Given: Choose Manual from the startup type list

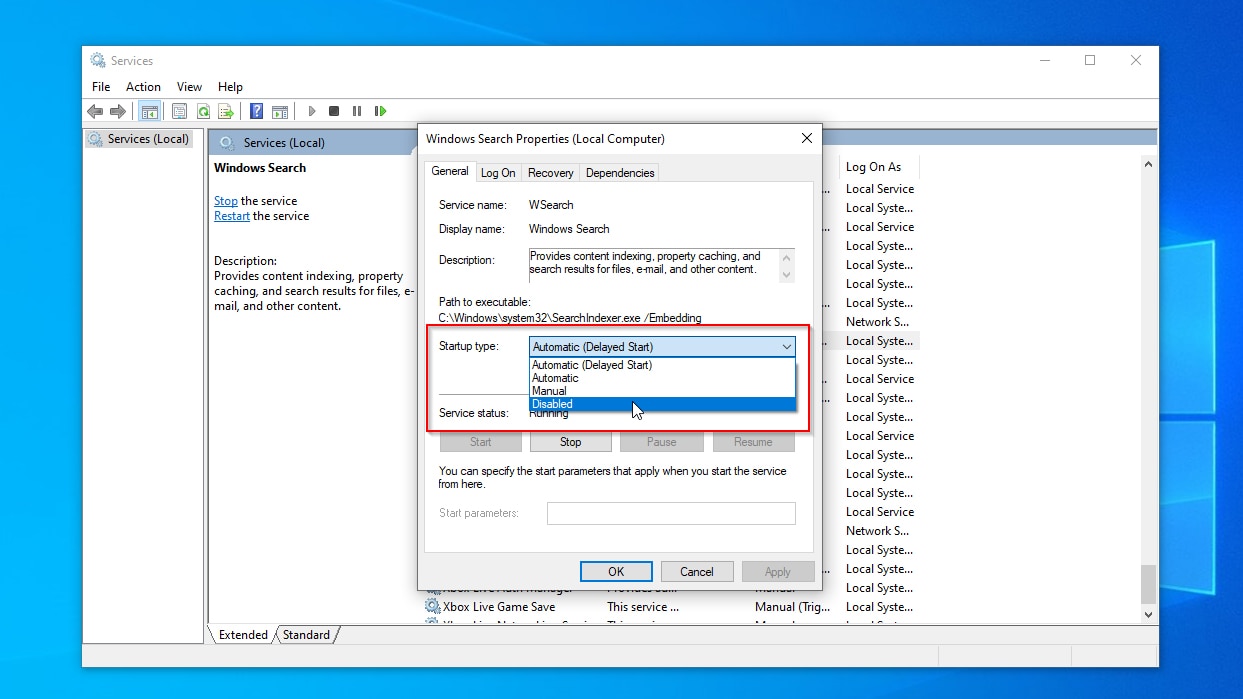Looking at the screenshot, I should [x=662, y=391].
